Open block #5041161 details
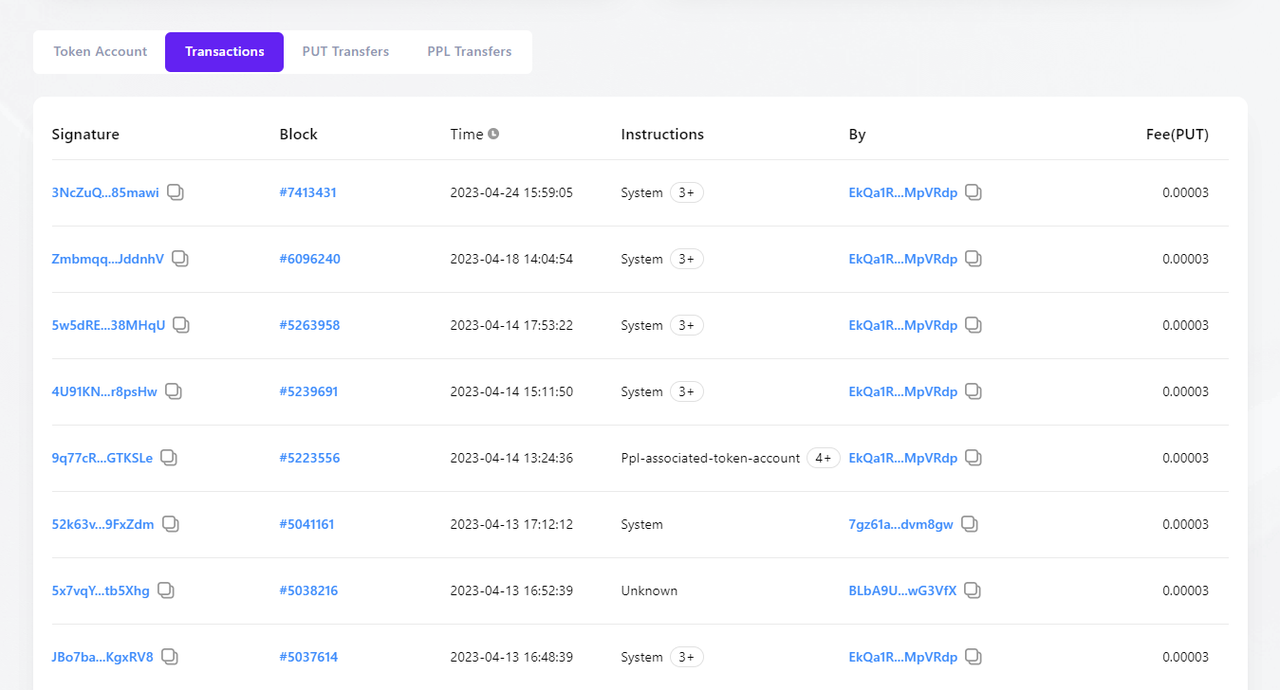The width and height of the screenshot is (1280, 690). (x=307, y=524)
